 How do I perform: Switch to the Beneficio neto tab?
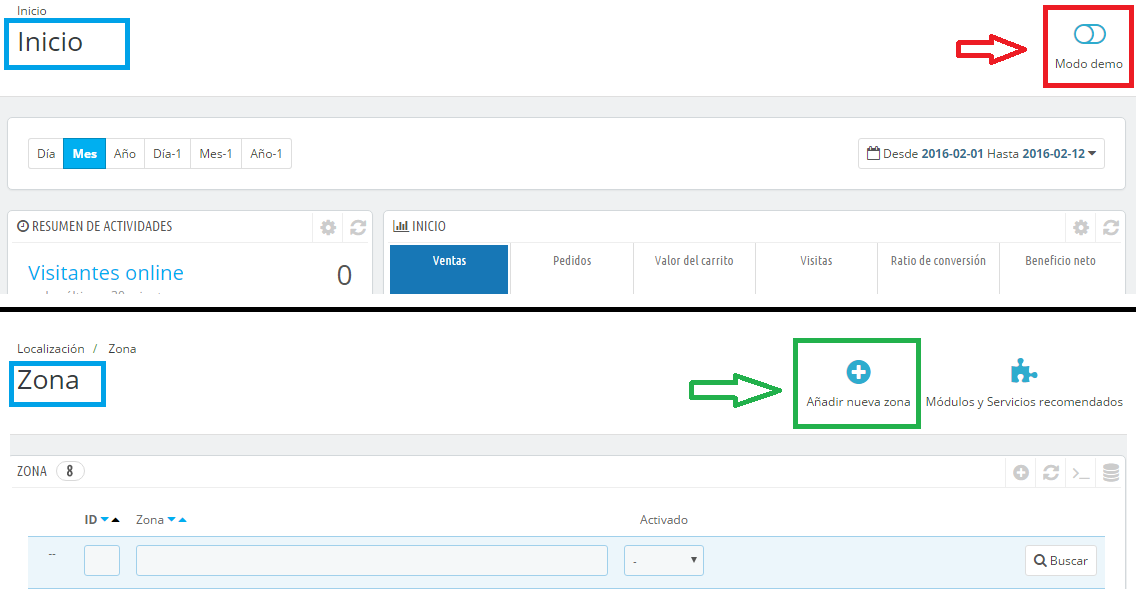pos(1060,269)
